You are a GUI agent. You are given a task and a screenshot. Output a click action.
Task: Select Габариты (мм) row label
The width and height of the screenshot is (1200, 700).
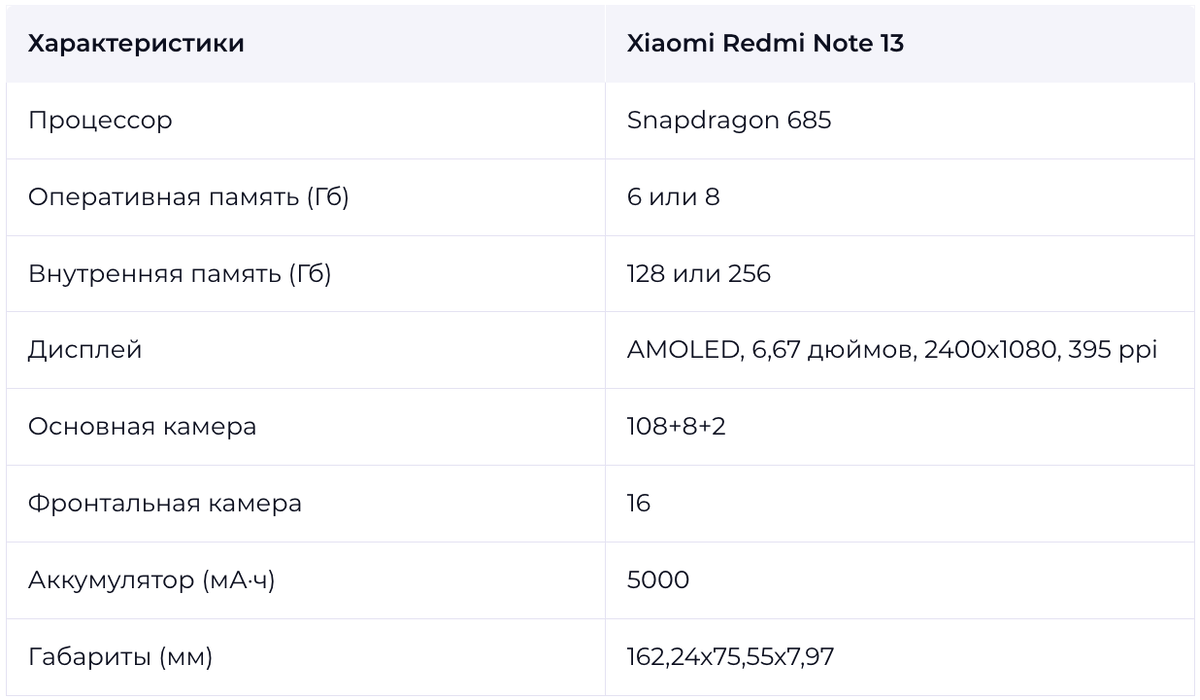pyautogui.click(x=120, y=657)
